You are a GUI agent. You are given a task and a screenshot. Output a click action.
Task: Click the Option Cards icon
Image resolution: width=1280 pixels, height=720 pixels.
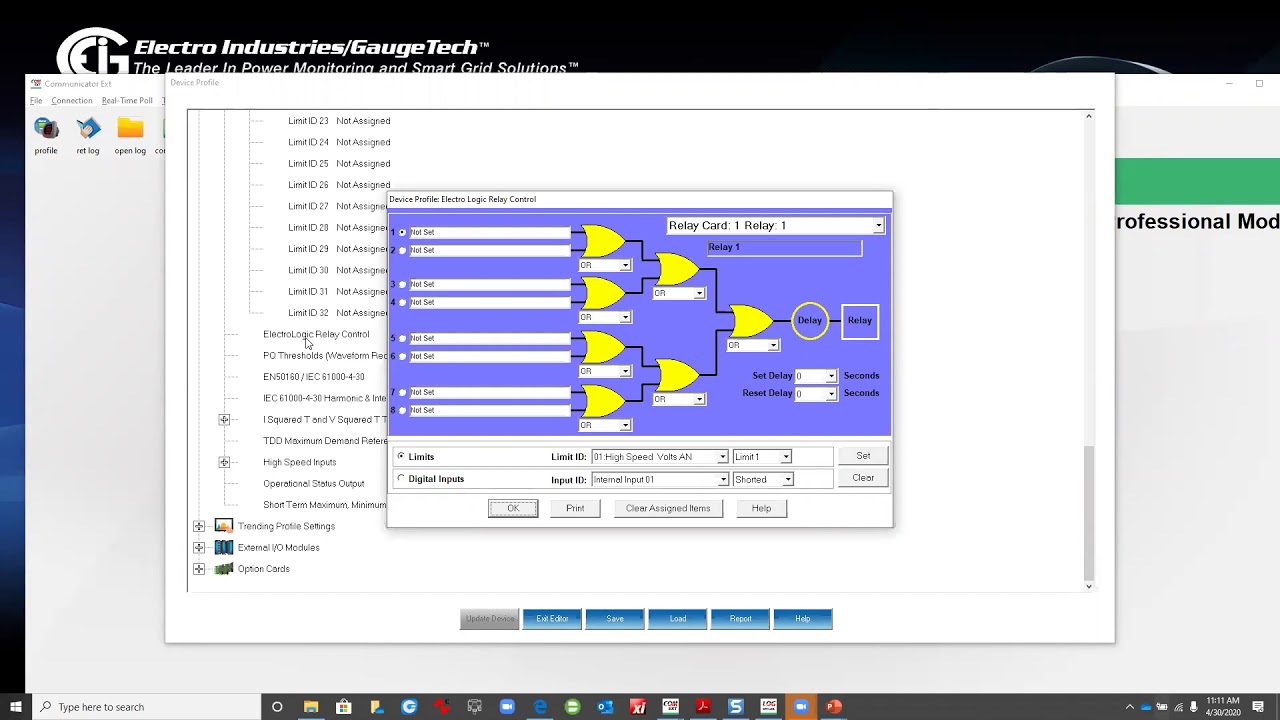tap(224, 569)
